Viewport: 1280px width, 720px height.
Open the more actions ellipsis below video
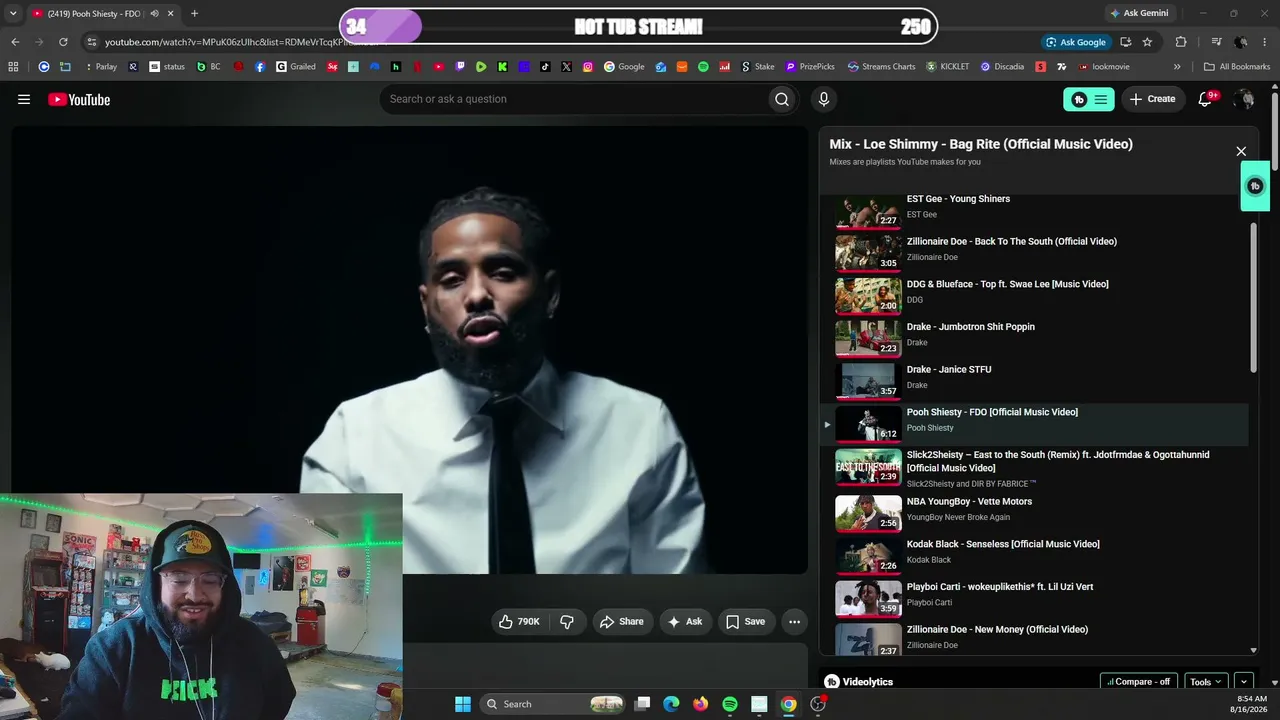tap(794, 621)
